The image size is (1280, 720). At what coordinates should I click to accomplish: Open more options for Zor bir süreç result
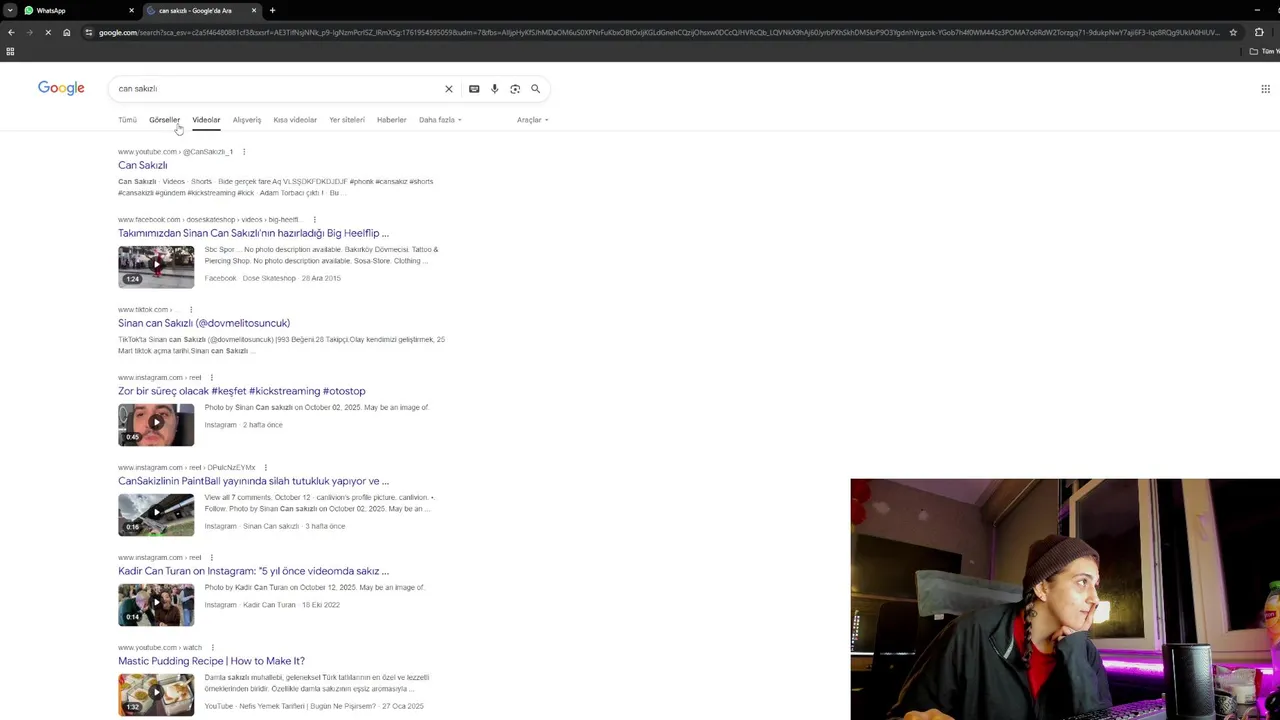211,378
